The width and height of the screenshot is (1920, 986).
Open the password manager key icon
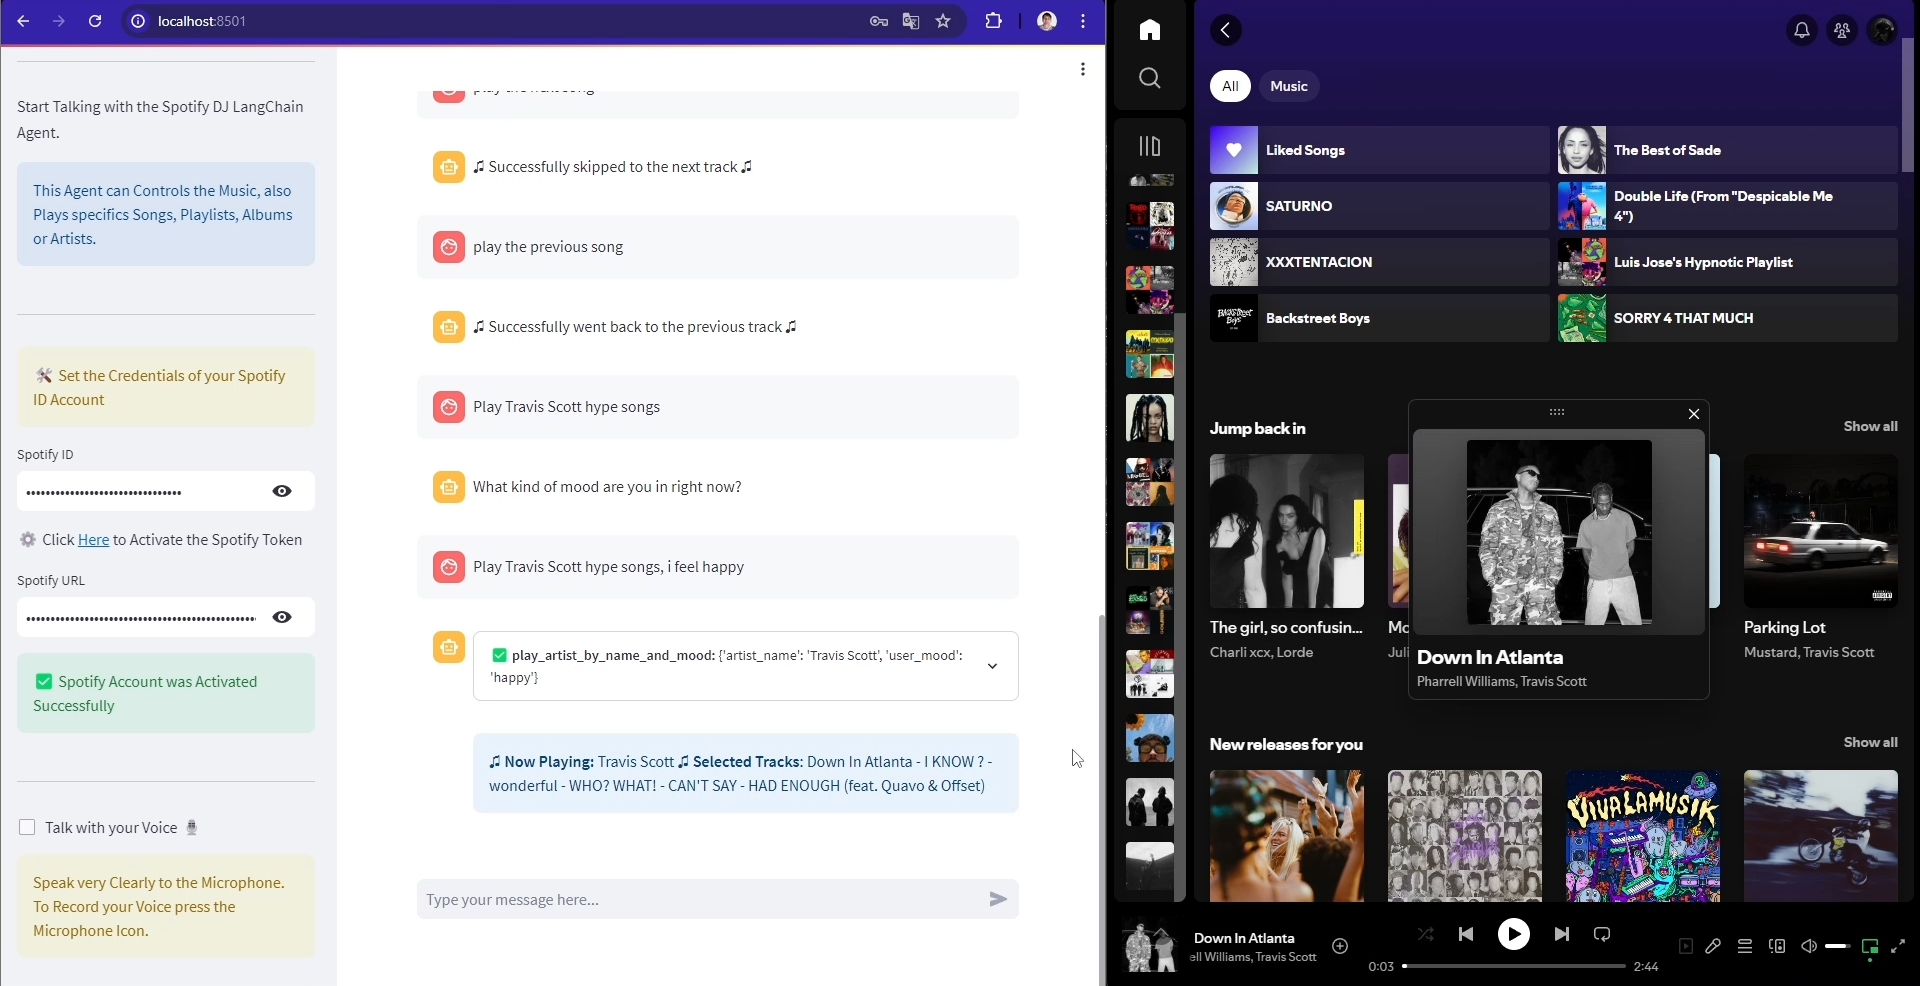coord(879,21)
